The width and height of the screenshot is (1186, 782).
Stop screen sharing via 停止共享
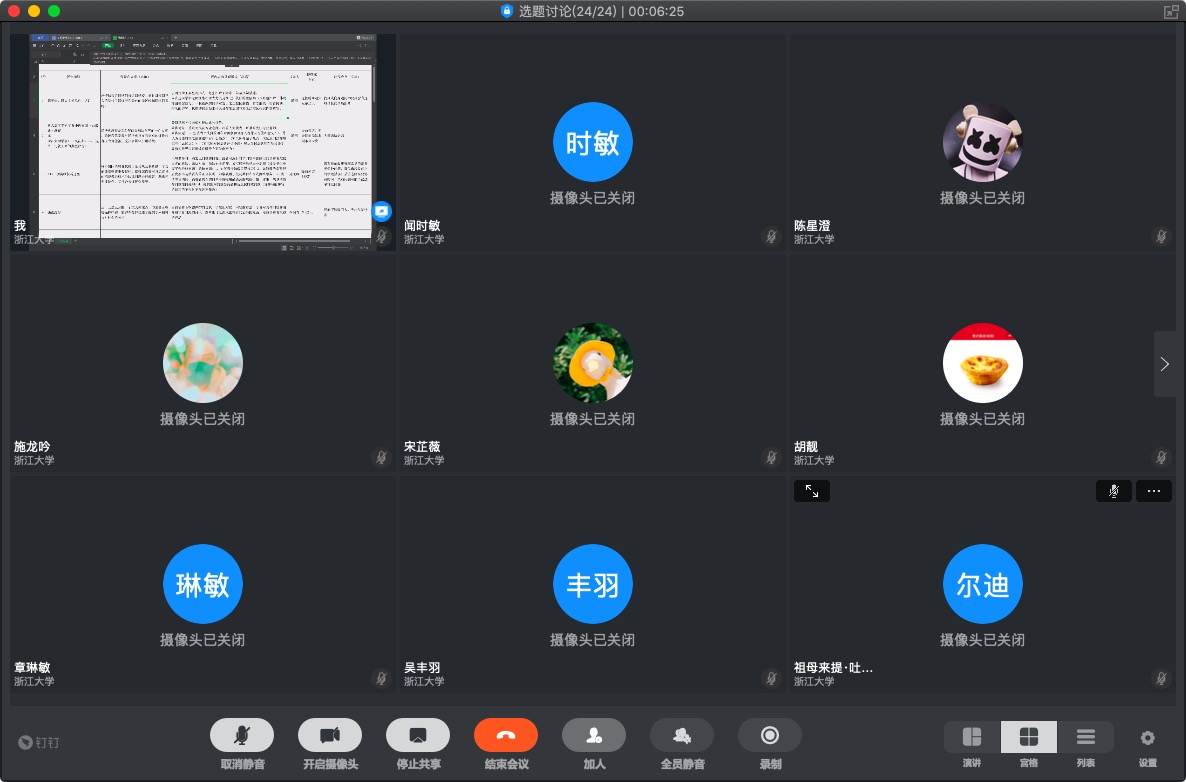(417, 736)
